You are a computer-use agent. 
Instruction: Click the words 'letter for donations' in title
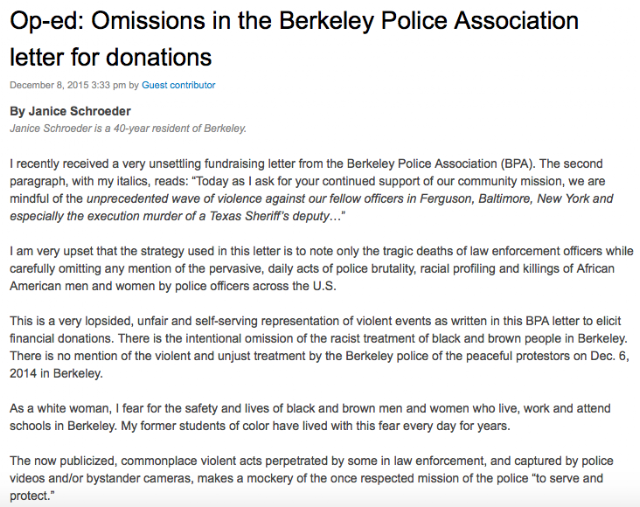click(111, 57)
